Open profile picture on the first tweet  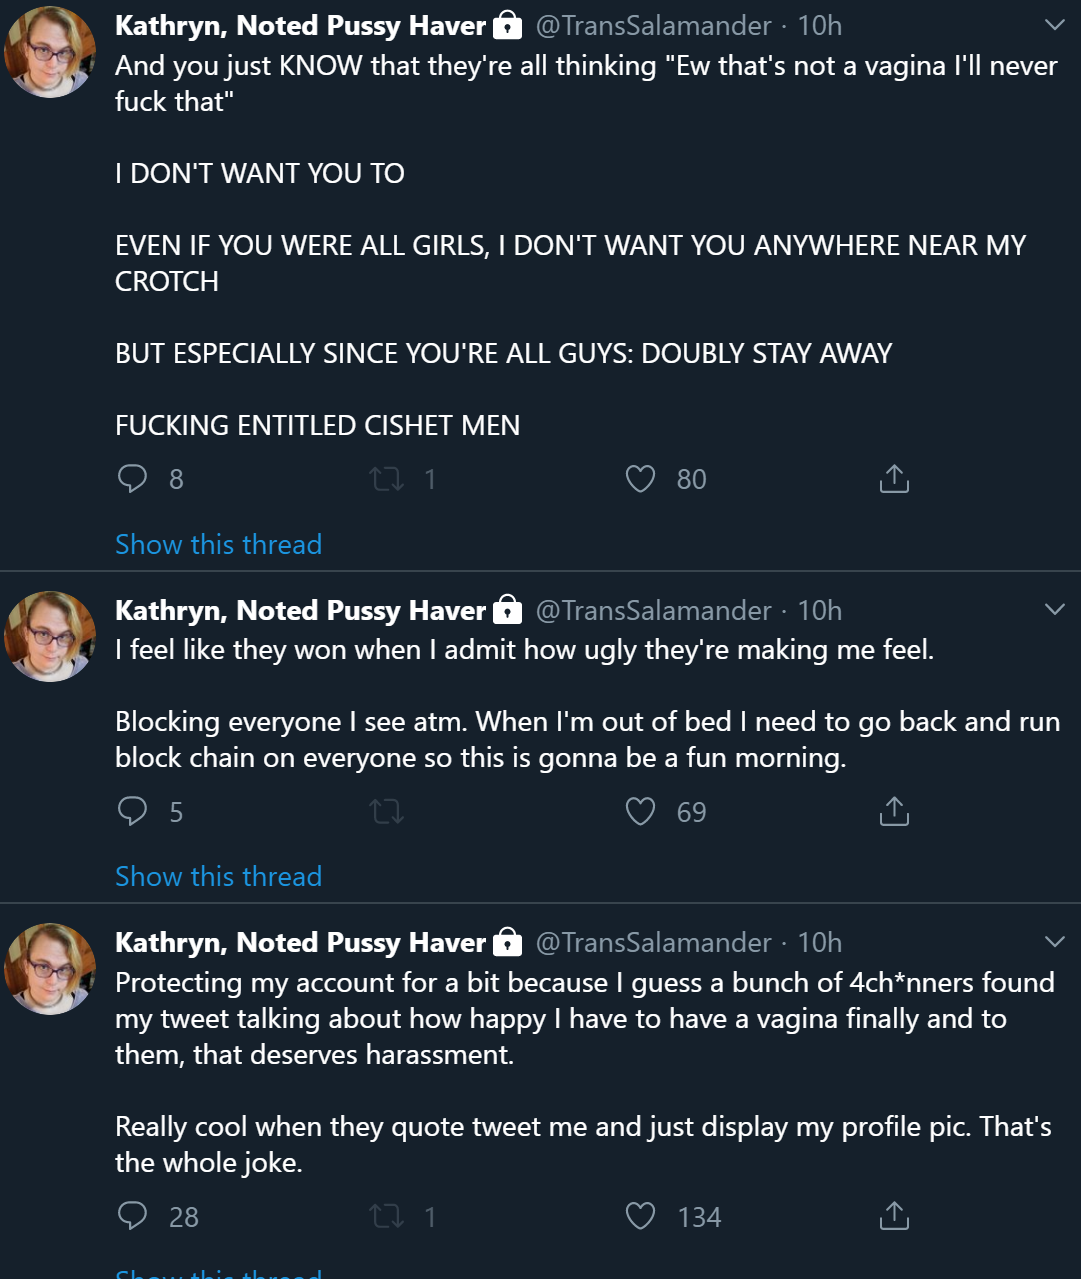pos(50,52)
